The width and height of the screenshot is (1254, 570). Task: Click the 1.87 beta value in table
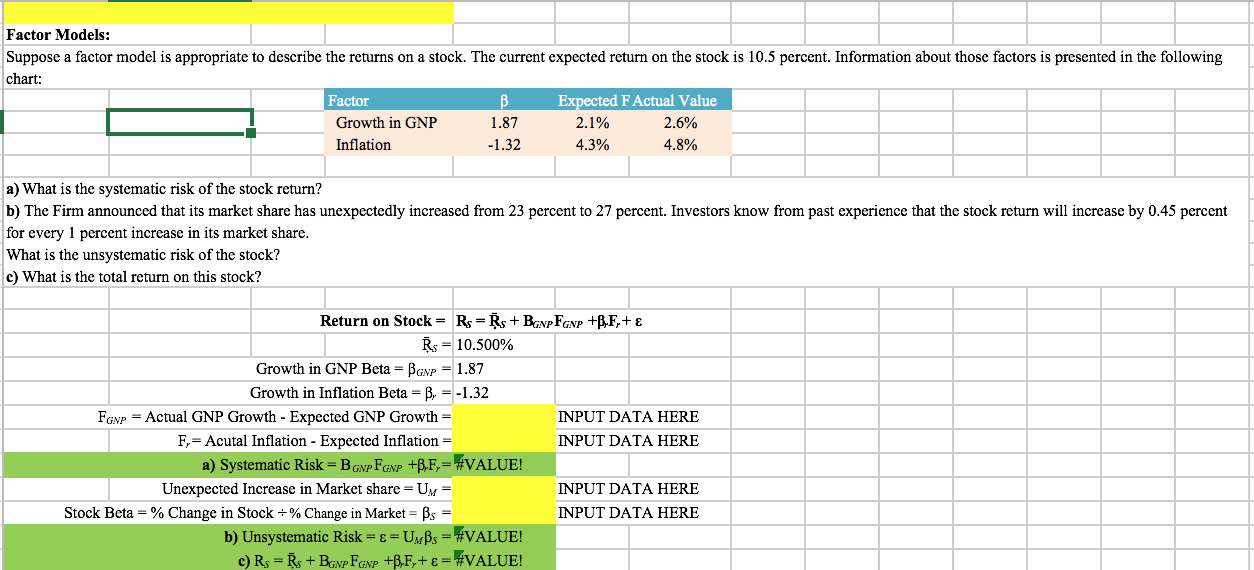click(x=505, y=122)
